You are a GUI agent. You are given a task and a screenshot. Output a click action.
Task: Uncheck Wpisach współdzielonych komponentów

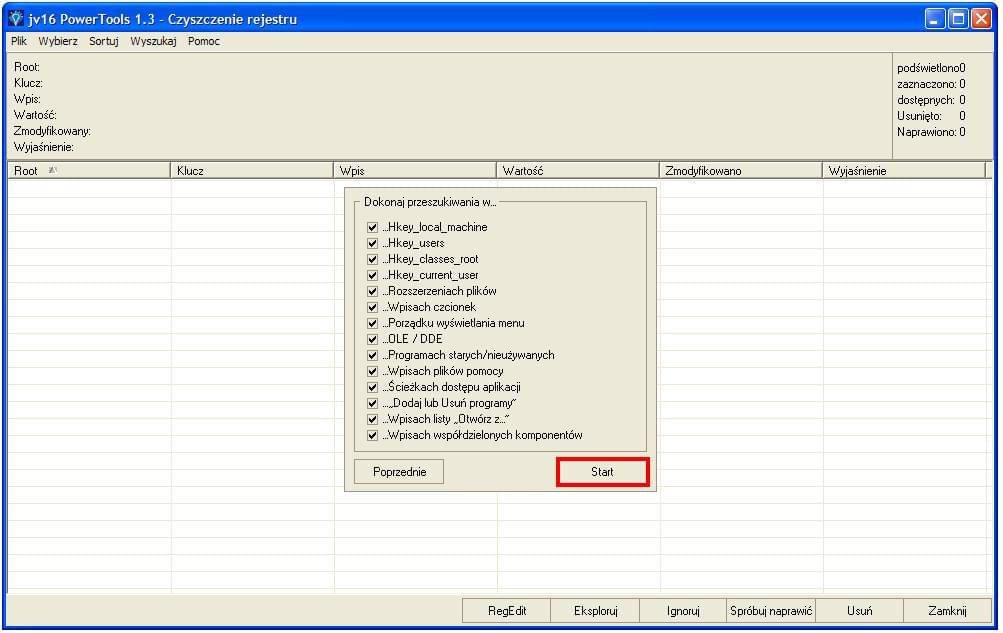[373, 435]
